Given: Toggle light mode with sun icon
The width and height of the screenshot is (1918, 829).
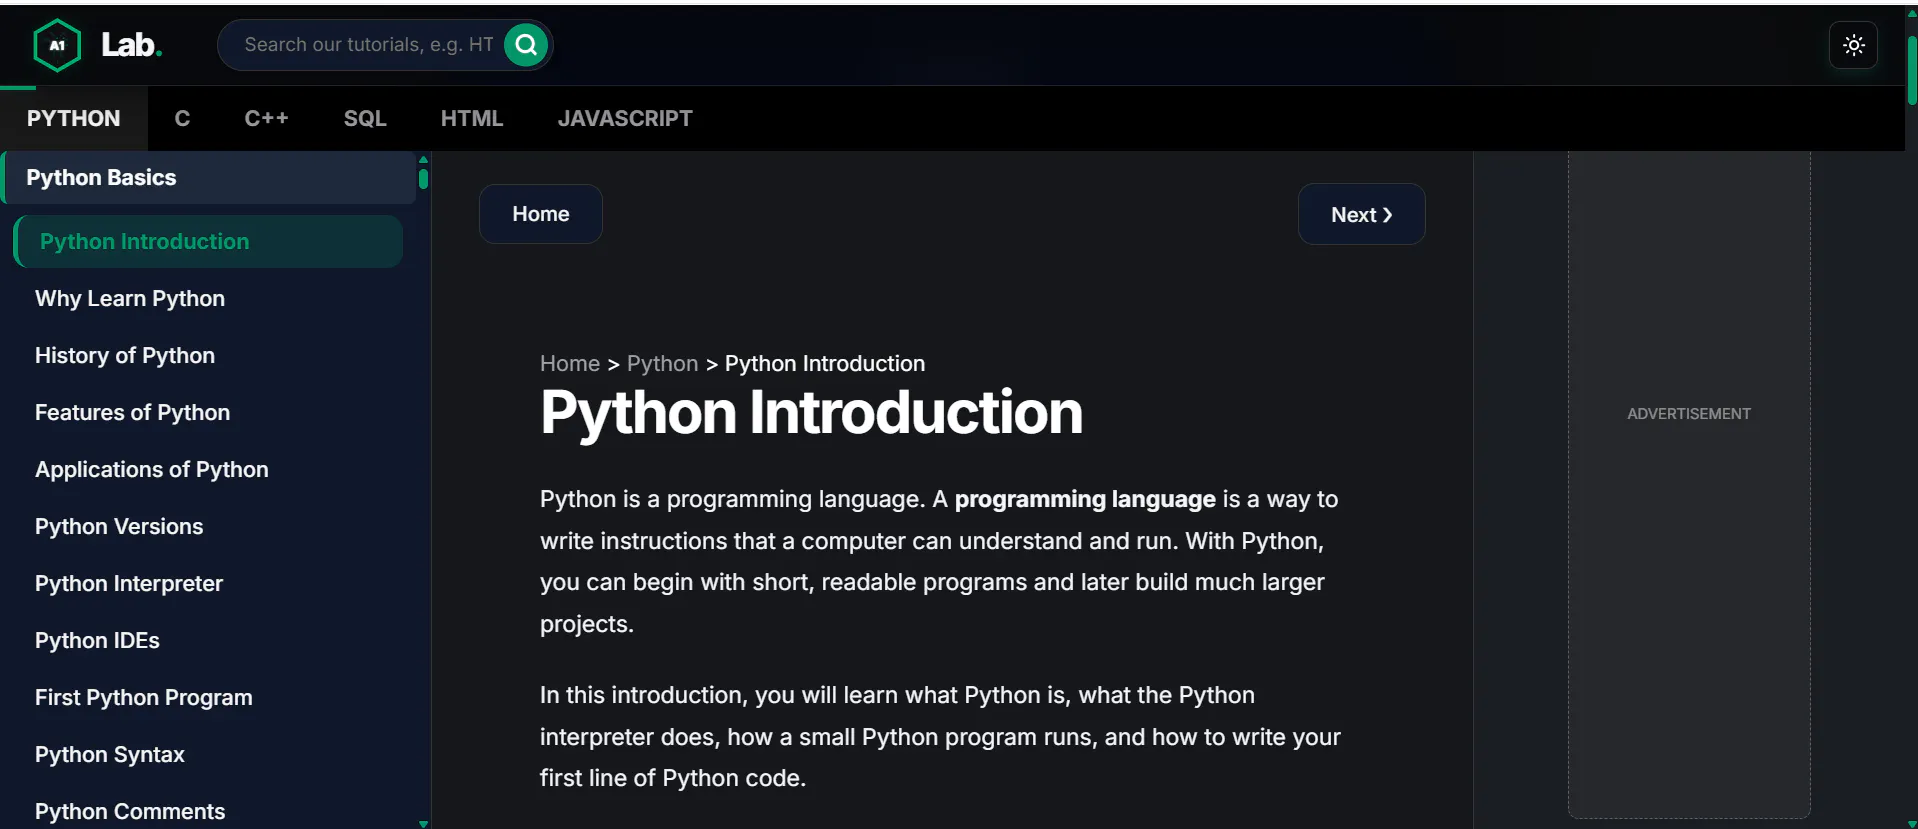Looking at the screenshot, I should coord(1853,45).
